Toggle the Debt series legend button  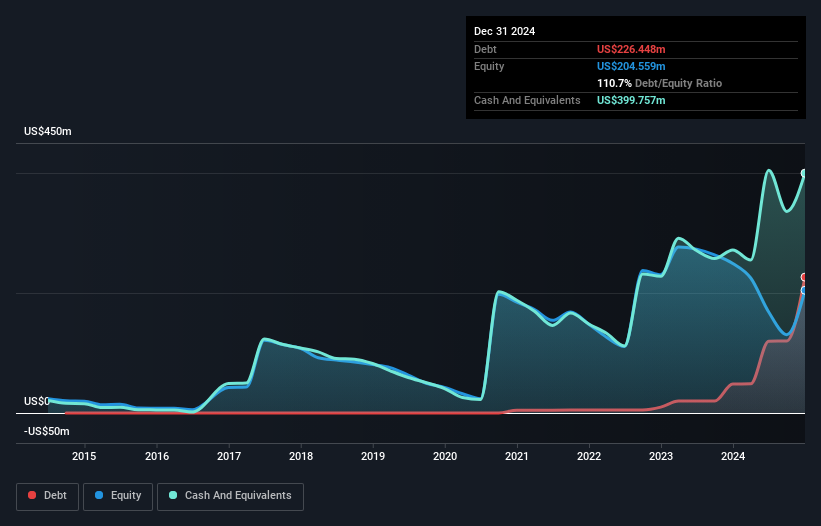48,496
